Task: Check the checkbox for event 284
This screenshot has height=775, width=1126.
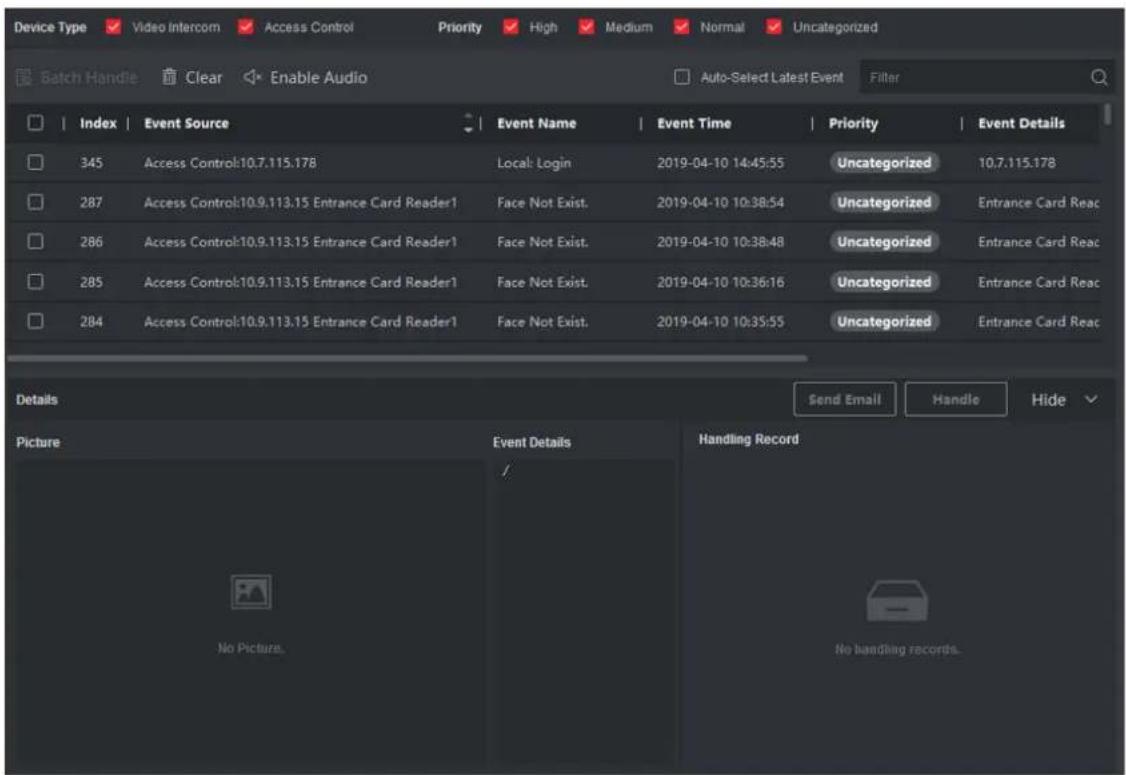Action: [x=35, y=321]
